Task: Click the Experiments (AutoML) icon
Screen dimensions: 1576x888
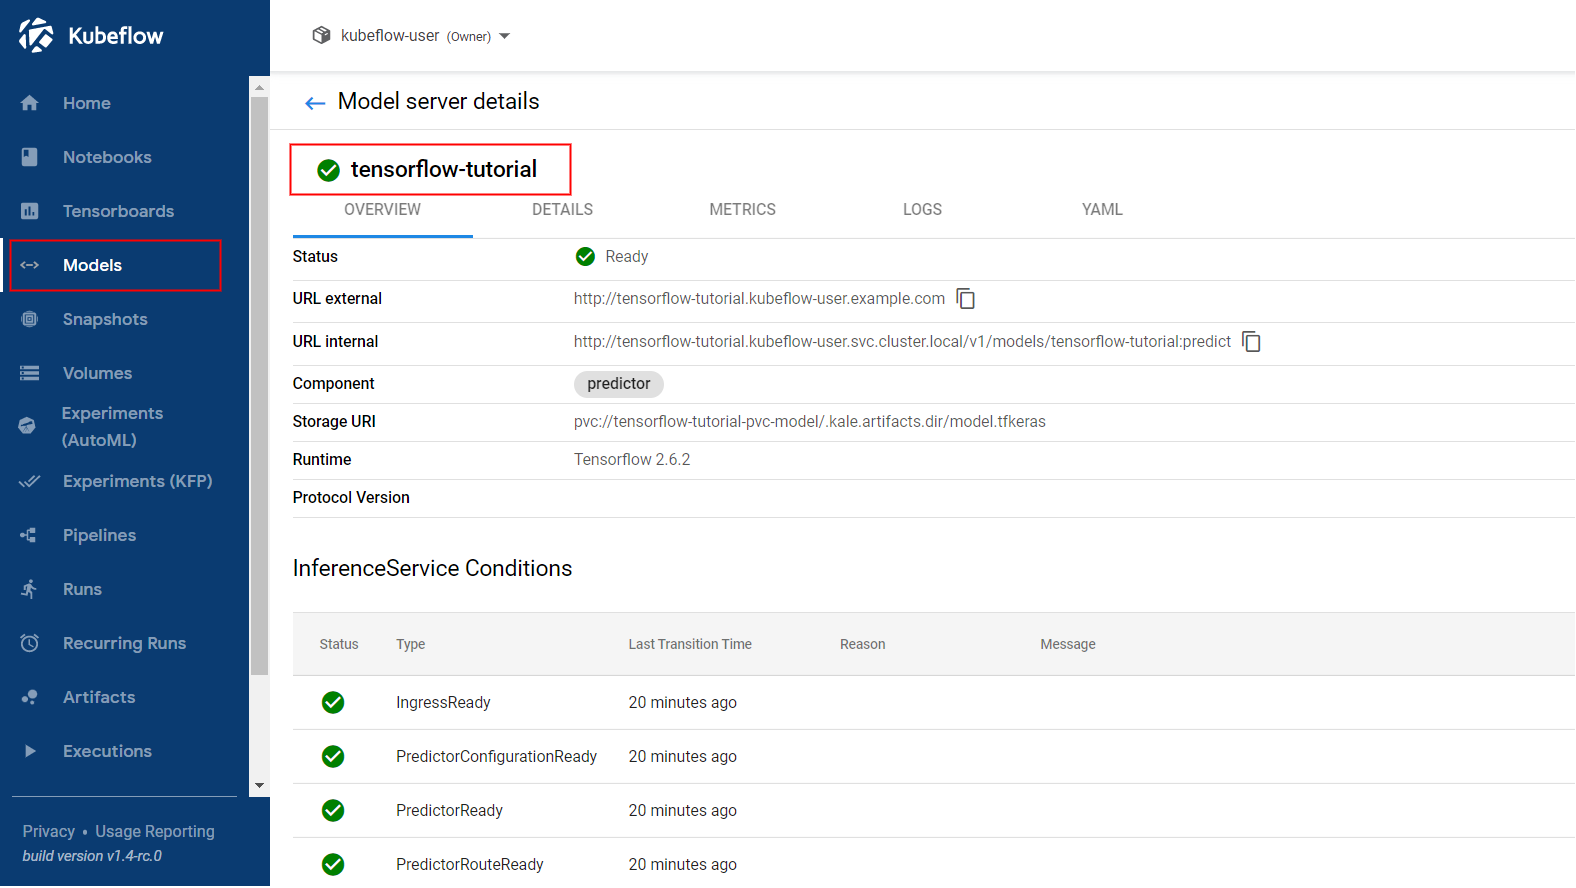Action: click(x=27, y=426)
